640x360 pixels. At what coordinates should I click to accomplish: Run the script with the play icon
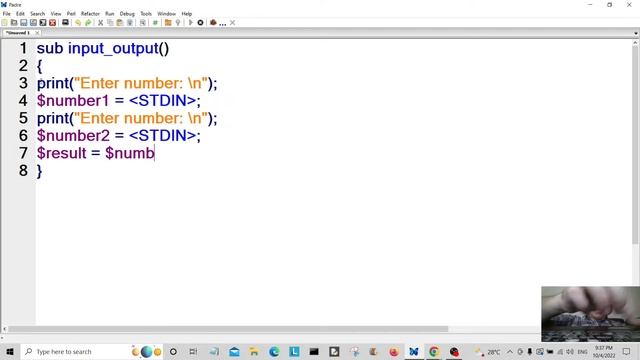coord(190,23)
